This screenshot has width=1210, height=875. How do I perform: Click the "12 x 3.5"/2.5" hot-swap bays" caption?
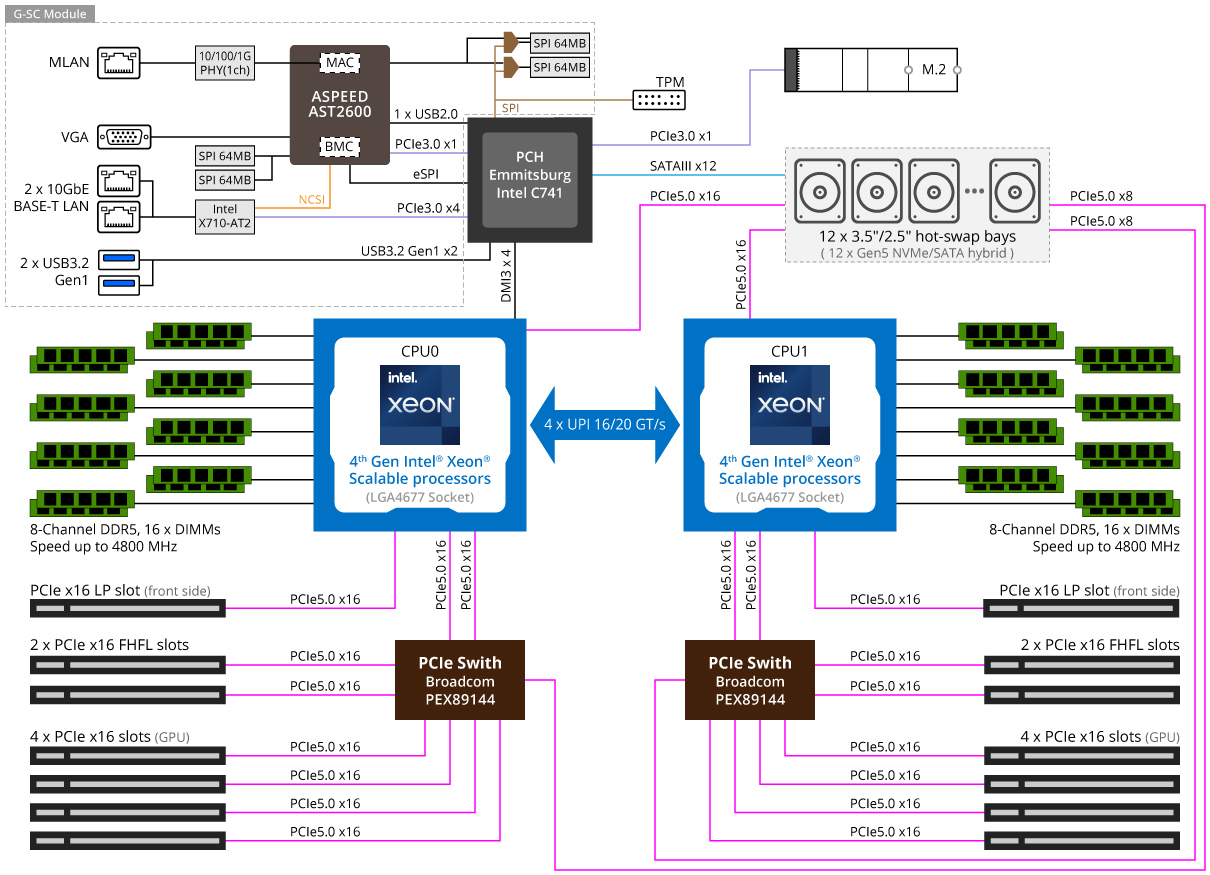coord(916,237)
